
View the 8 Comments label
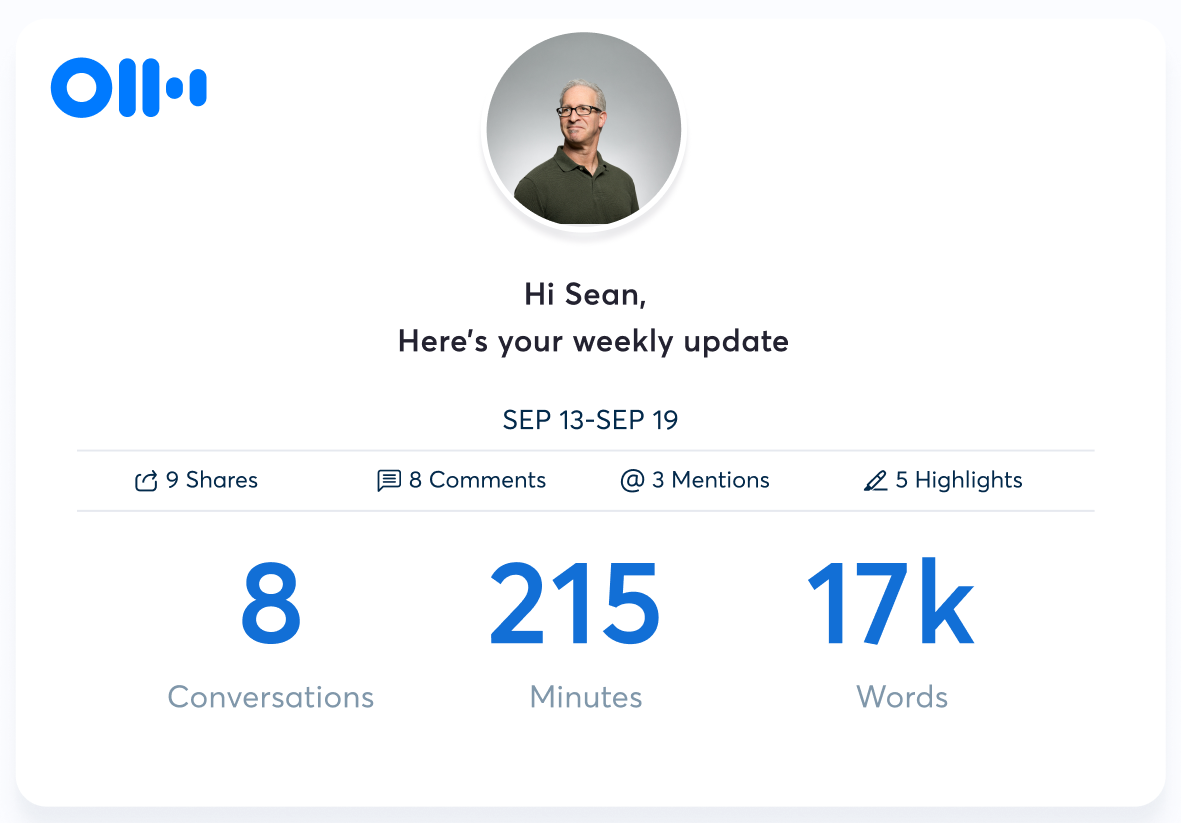[477, 480]
